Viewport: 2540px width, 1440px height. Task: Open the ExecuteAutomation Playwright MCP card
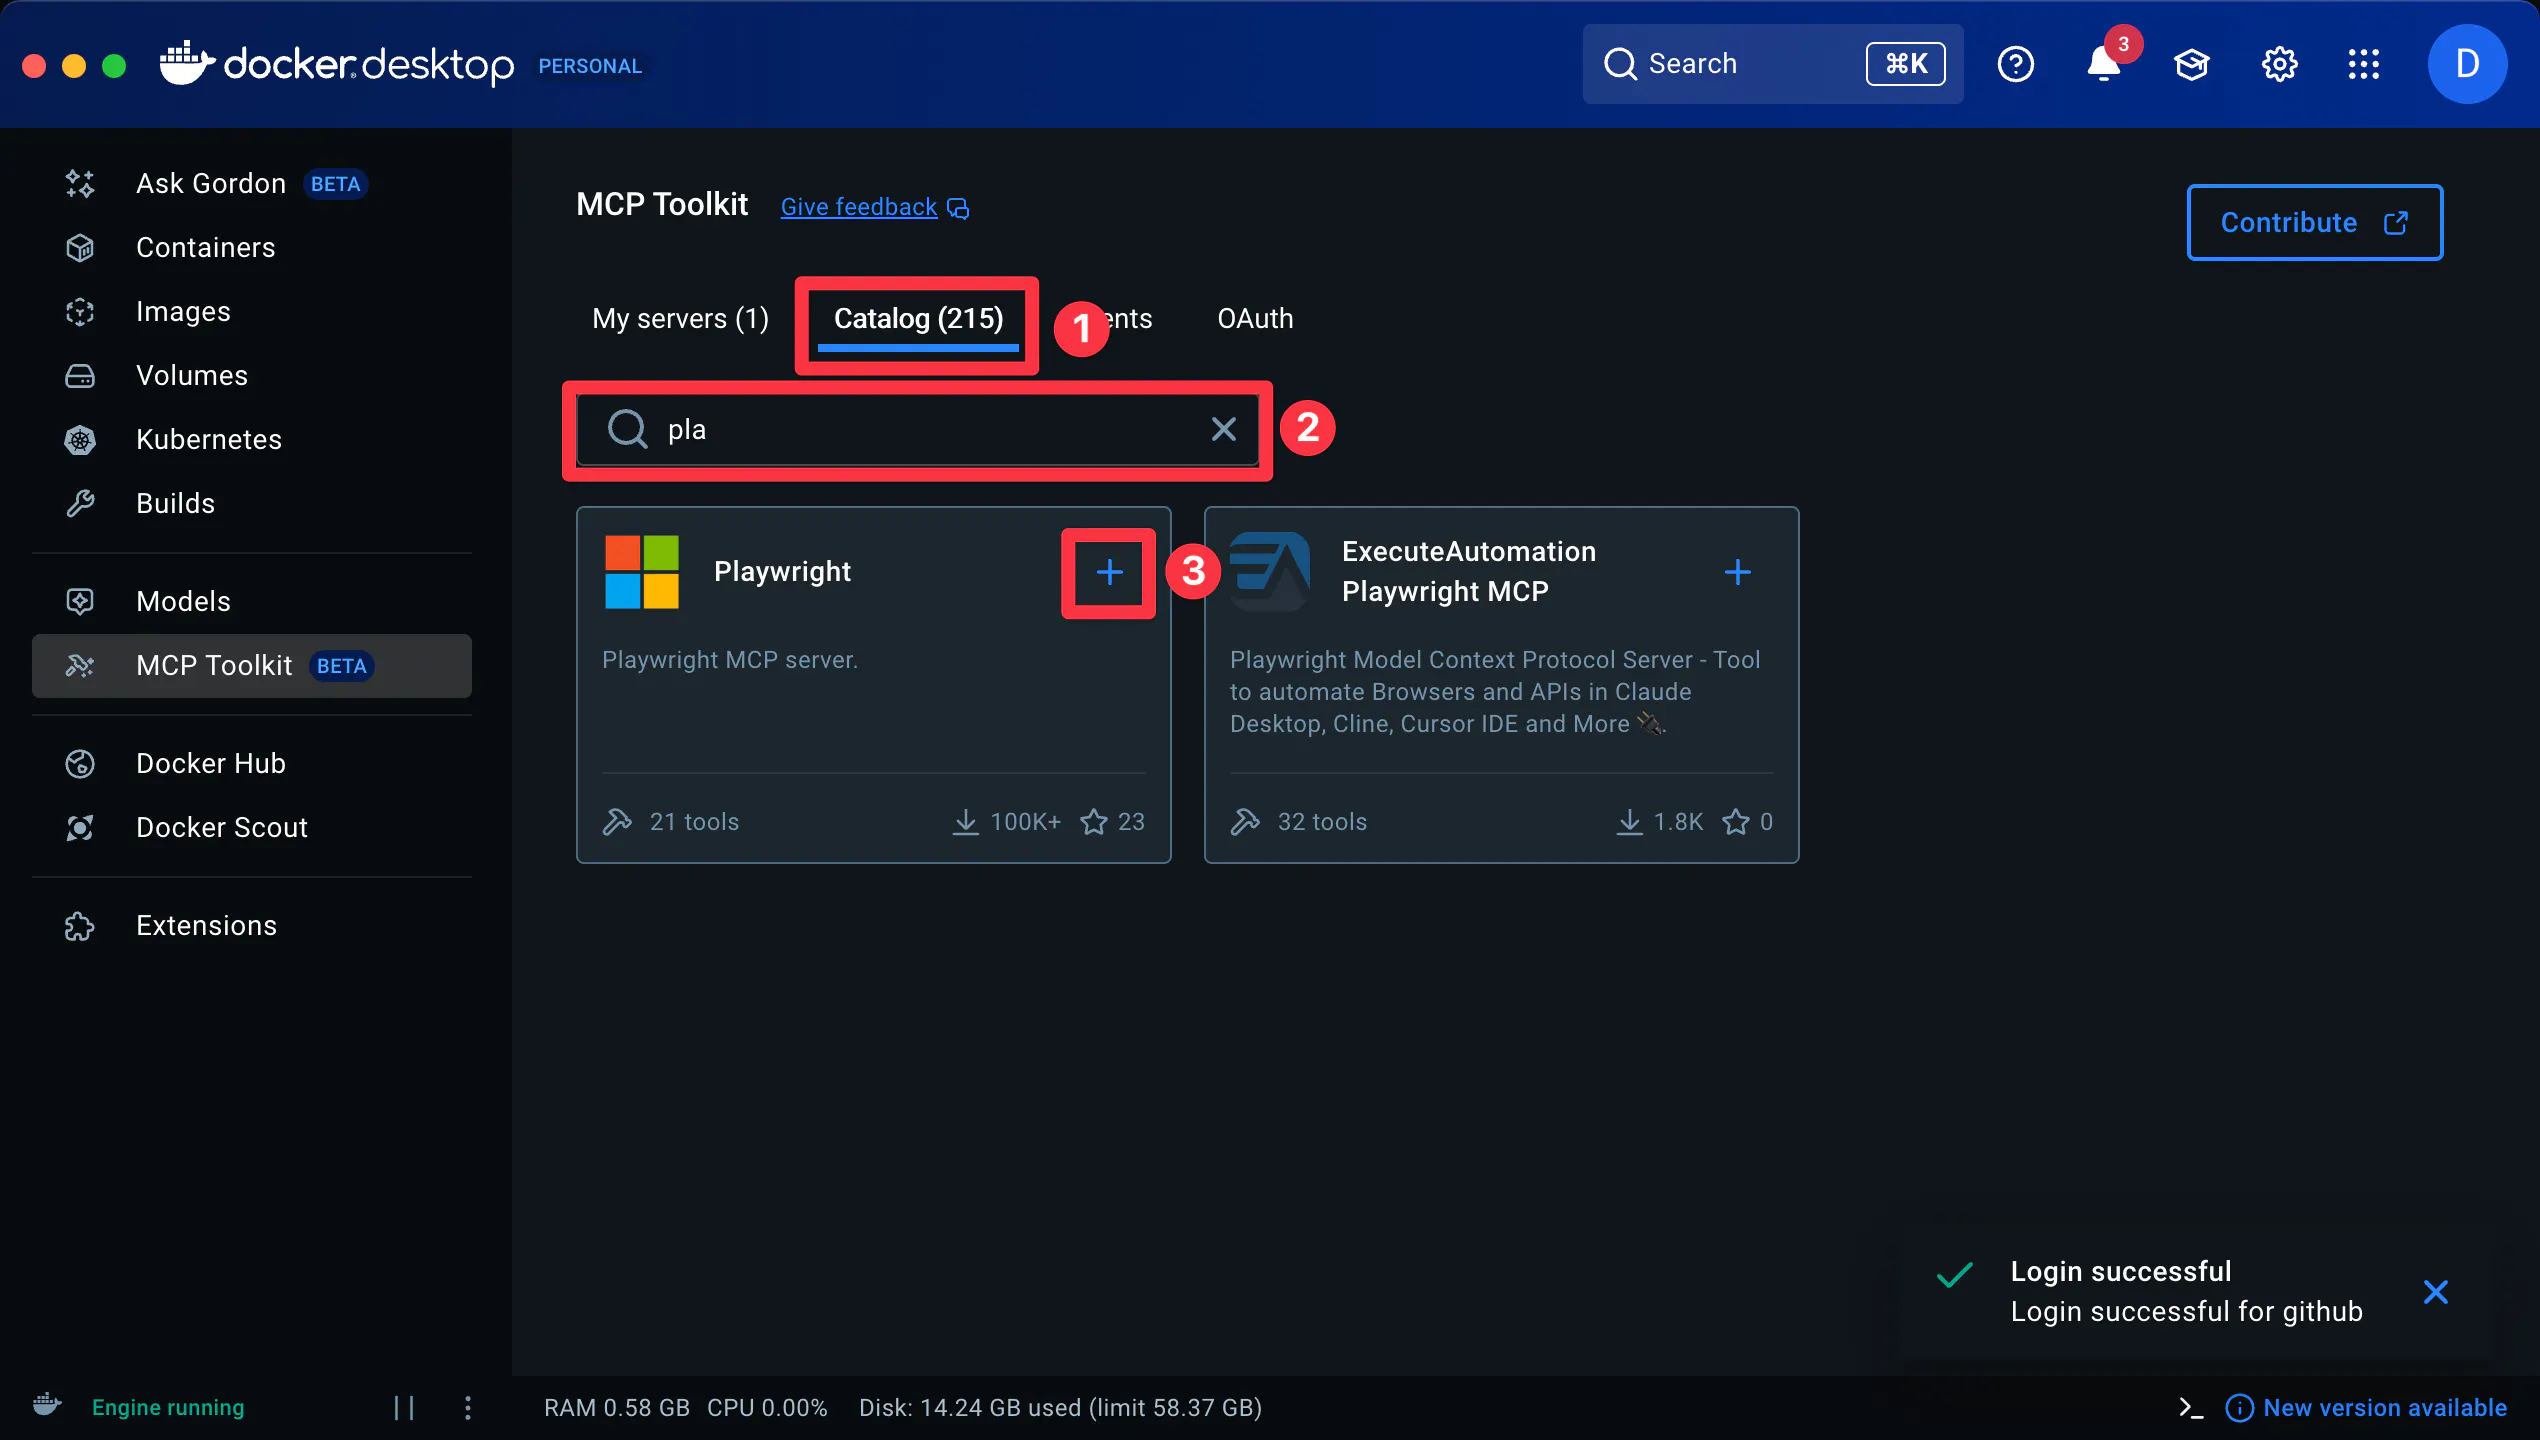click(x=1501, y=685)
